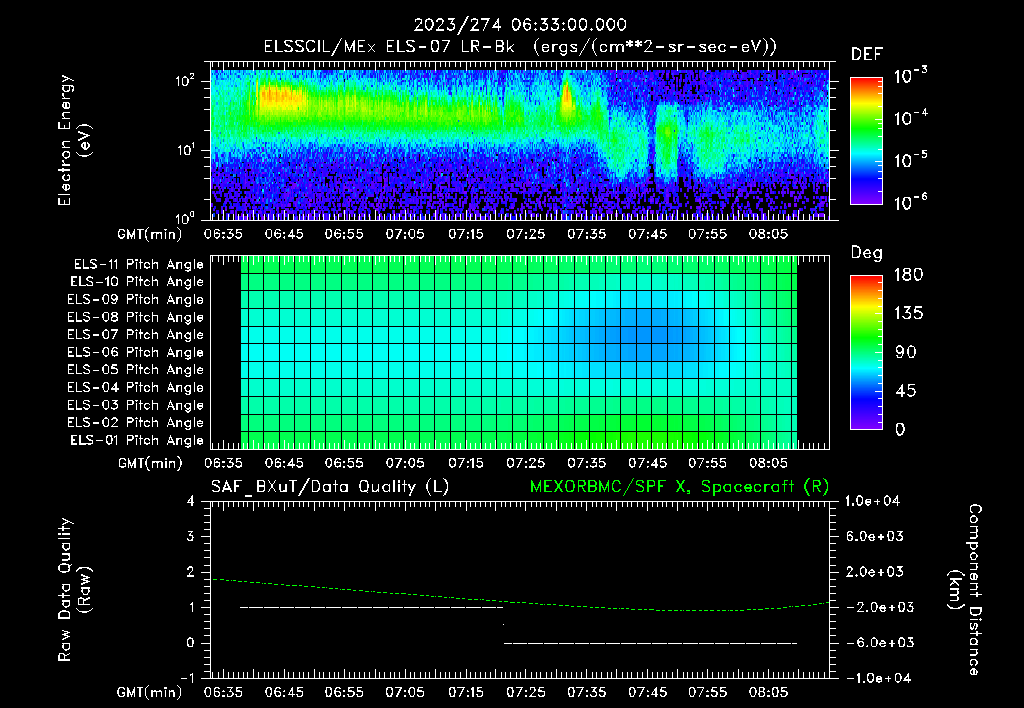The height and width of the screenshot is (708, 1024).
Task: Select the ELS-08 Pitch Angle row label
Action: click(x=136, y=317)
